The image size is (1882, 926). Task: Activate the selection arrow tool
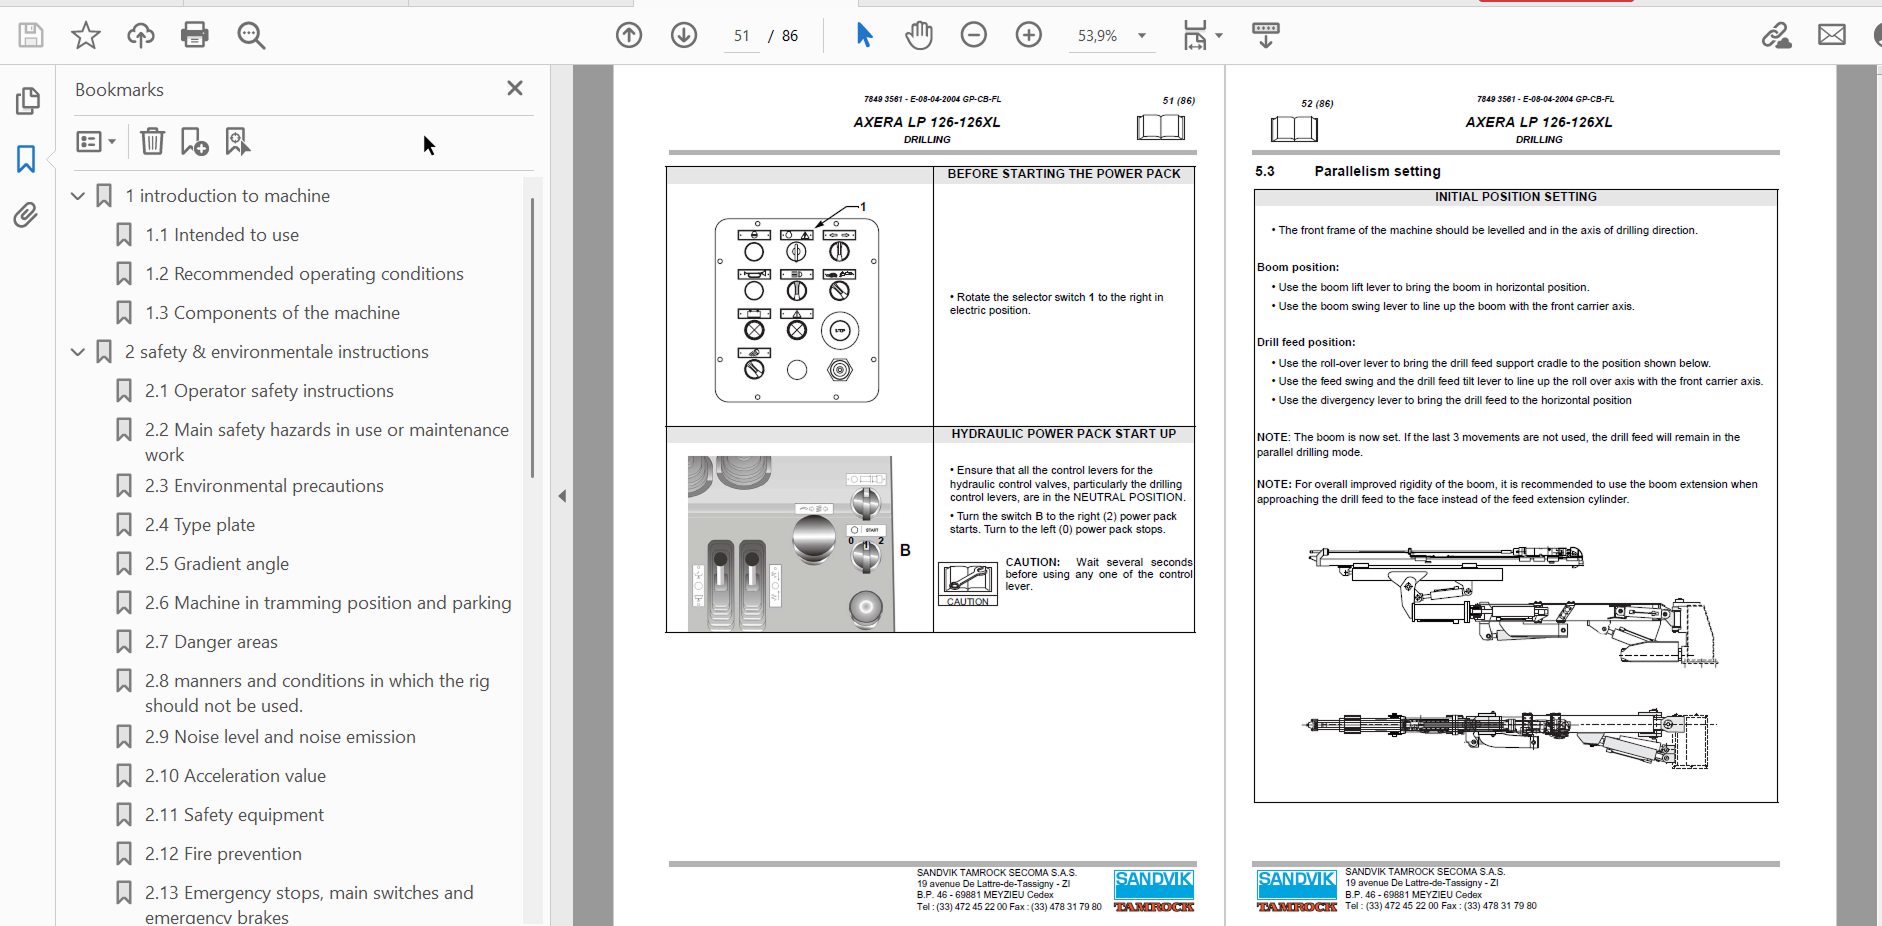(x=865, y=35)
